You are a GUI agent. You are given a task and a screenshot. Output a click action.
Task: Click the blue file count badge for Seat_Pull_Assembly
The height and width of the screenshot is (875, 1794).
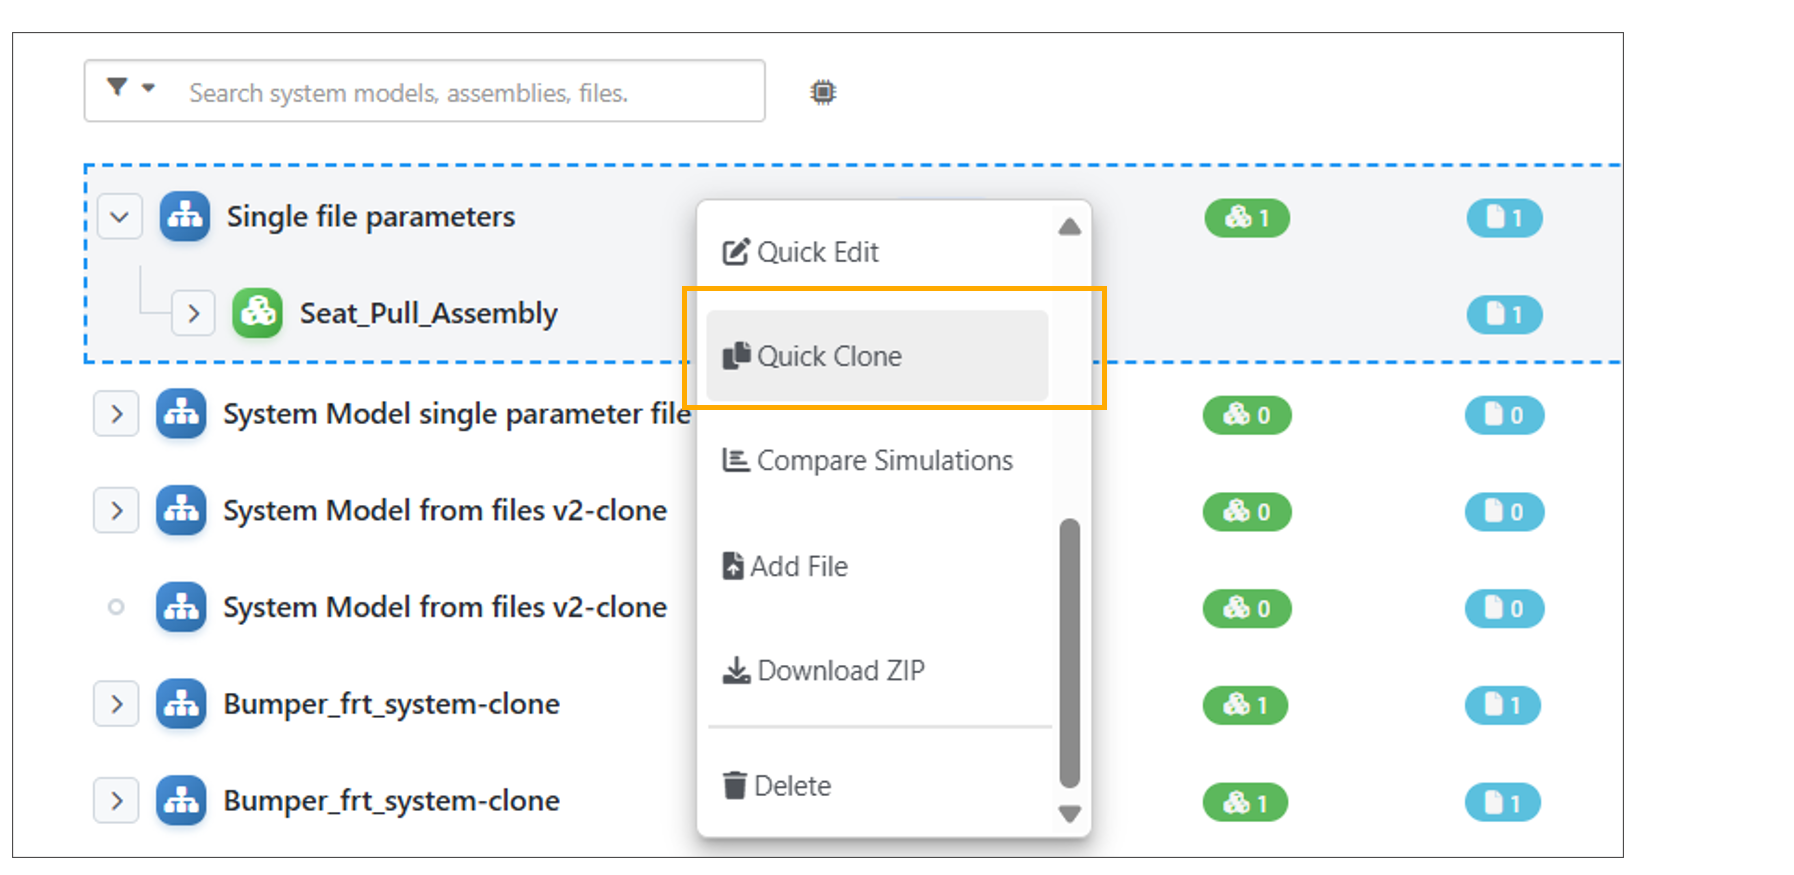pyautogui.click(x=1504, y=315)
